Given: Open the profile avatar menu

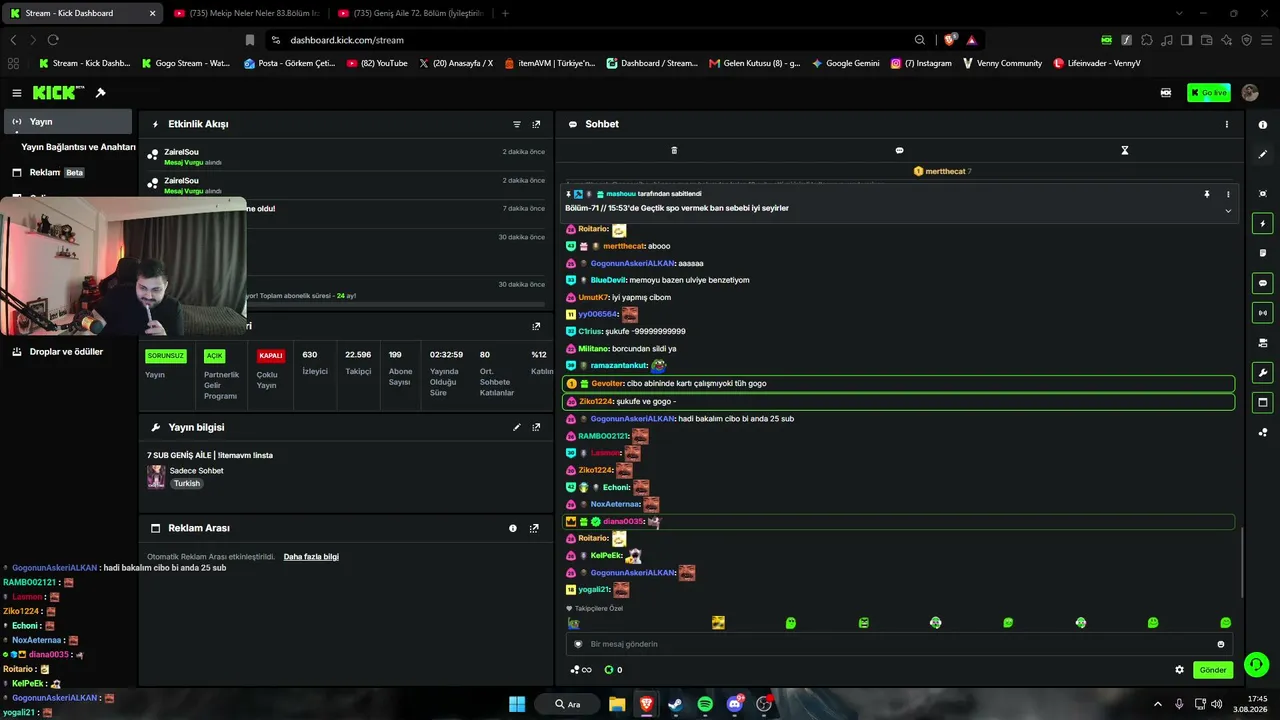Looking at the screenshot, I should [x=1250, y=93].
